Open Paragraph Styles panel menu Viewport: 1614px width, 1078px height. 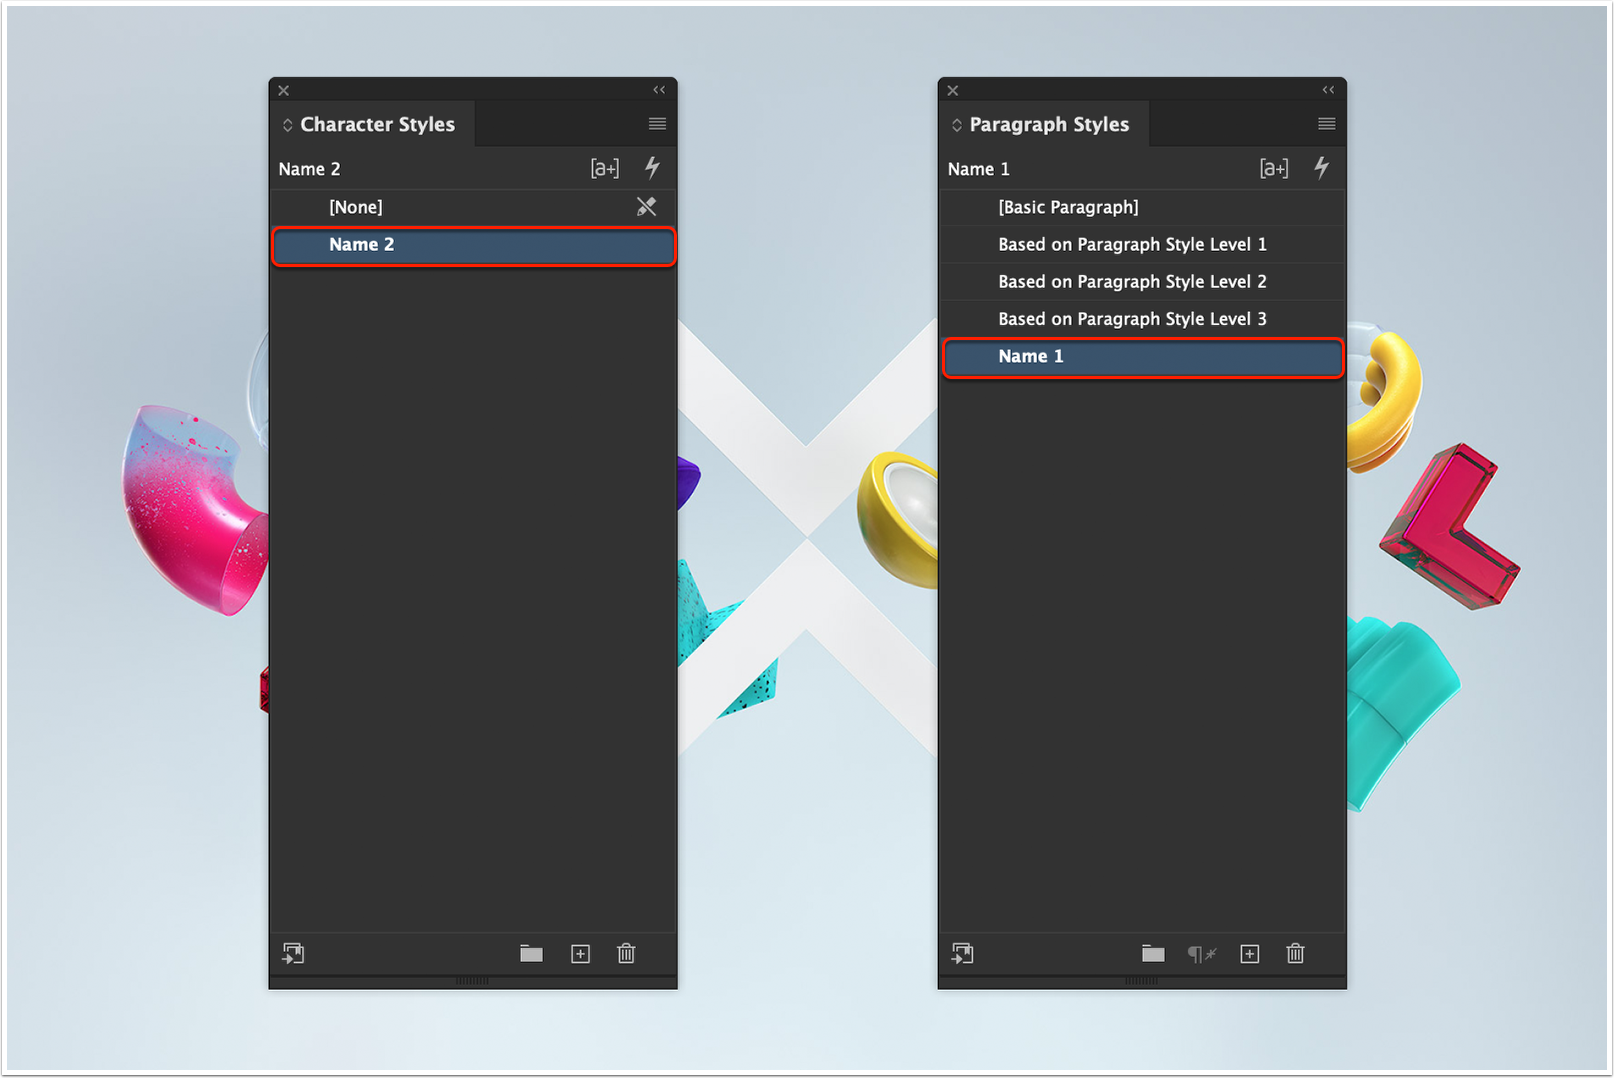[1327, 124]
